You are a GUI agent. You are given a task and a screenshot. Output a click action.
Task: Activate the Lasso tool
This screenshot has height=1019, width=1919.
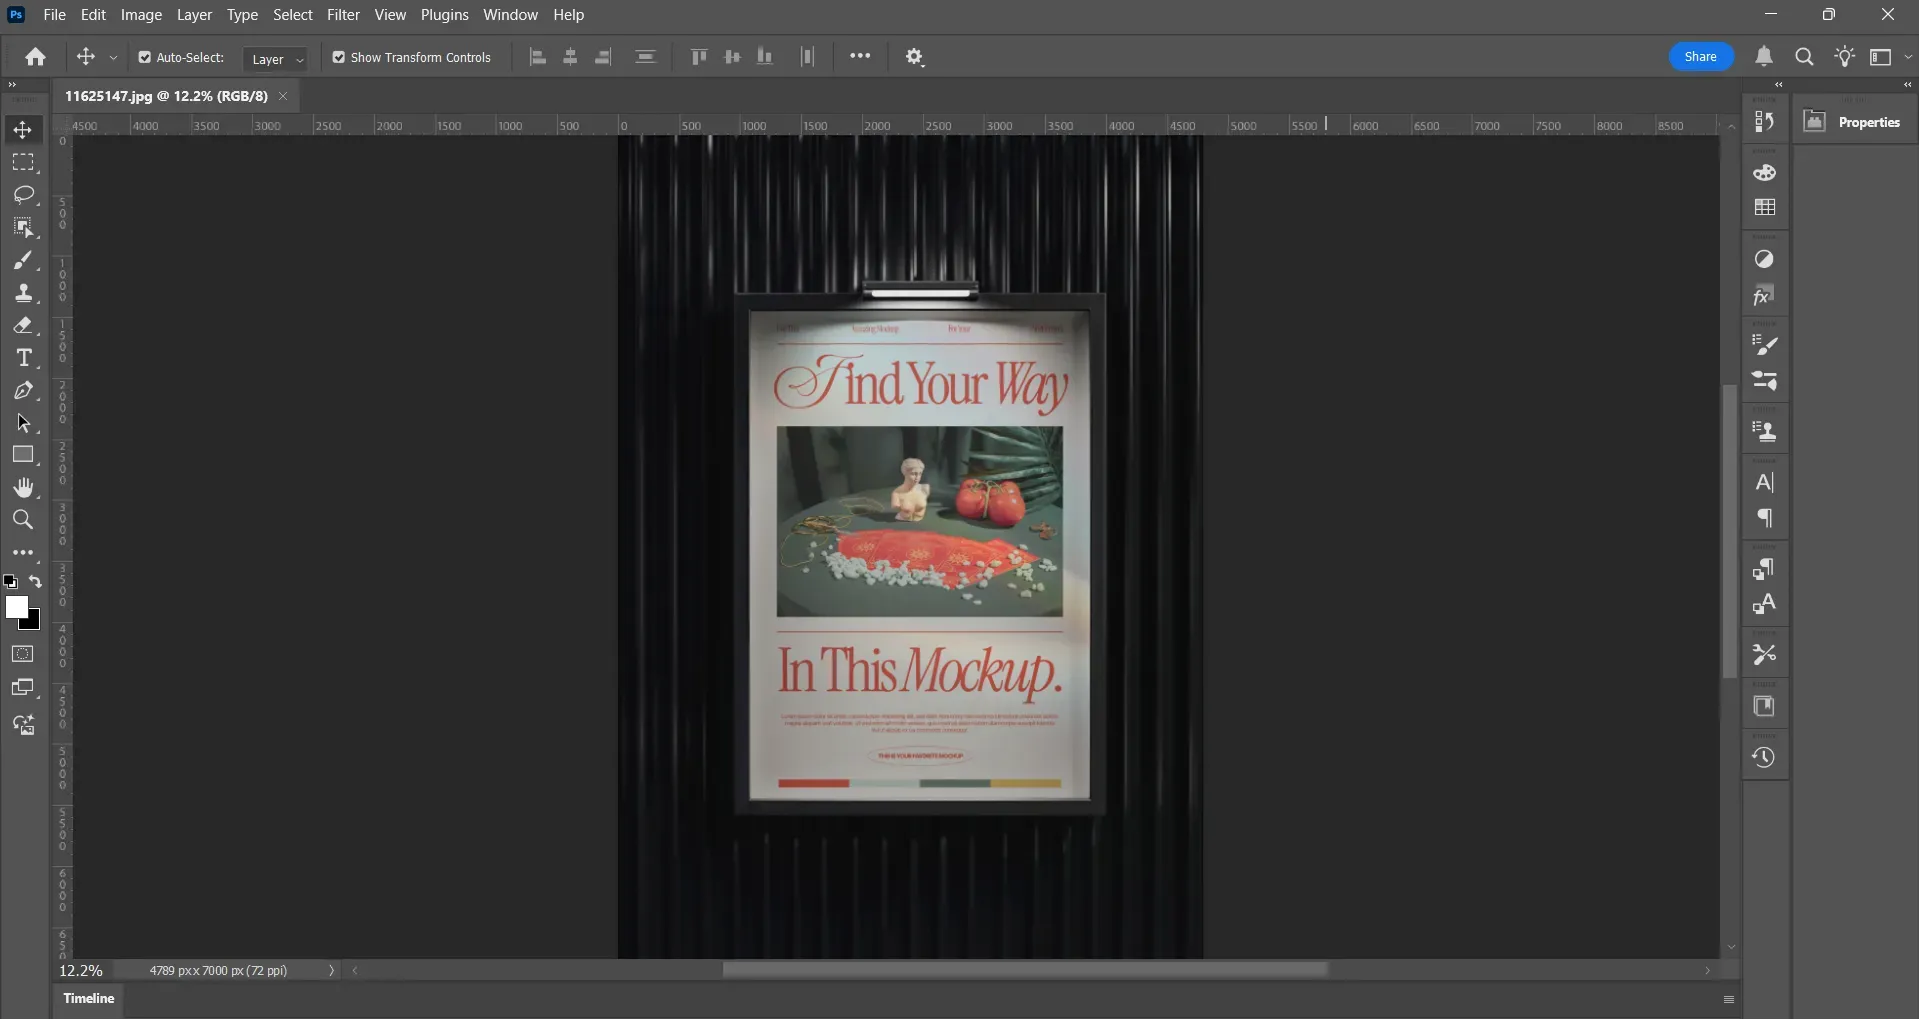click(x=22, y=195)
